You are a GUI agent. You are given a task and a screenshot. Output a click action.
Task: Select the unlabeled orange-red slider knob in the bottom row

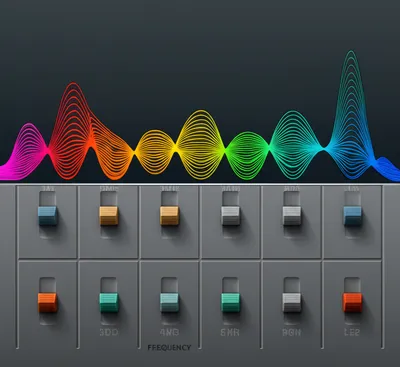[x=48, y=303]
